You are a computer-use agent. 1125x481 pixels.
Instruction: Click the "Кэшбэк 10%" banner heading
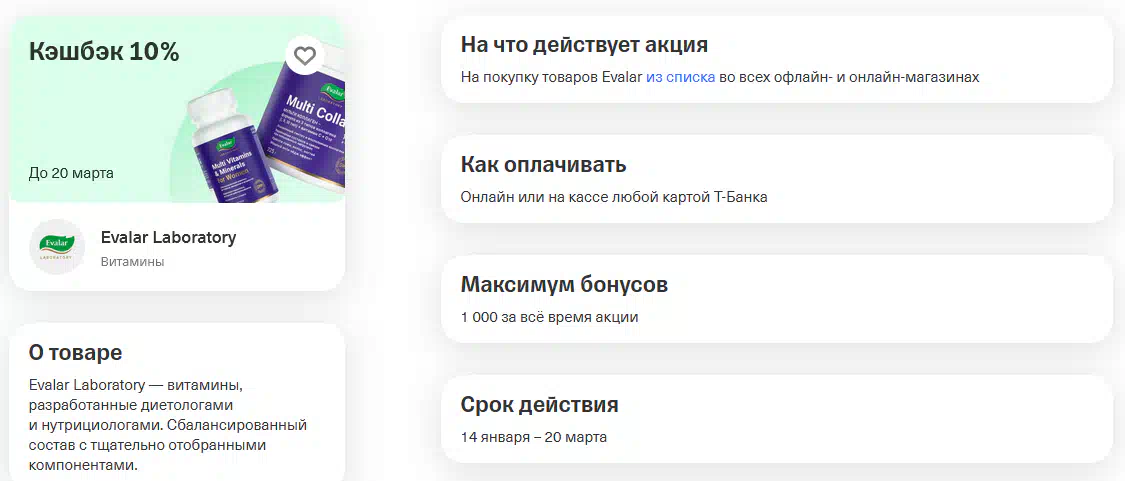tap(104, 52)
